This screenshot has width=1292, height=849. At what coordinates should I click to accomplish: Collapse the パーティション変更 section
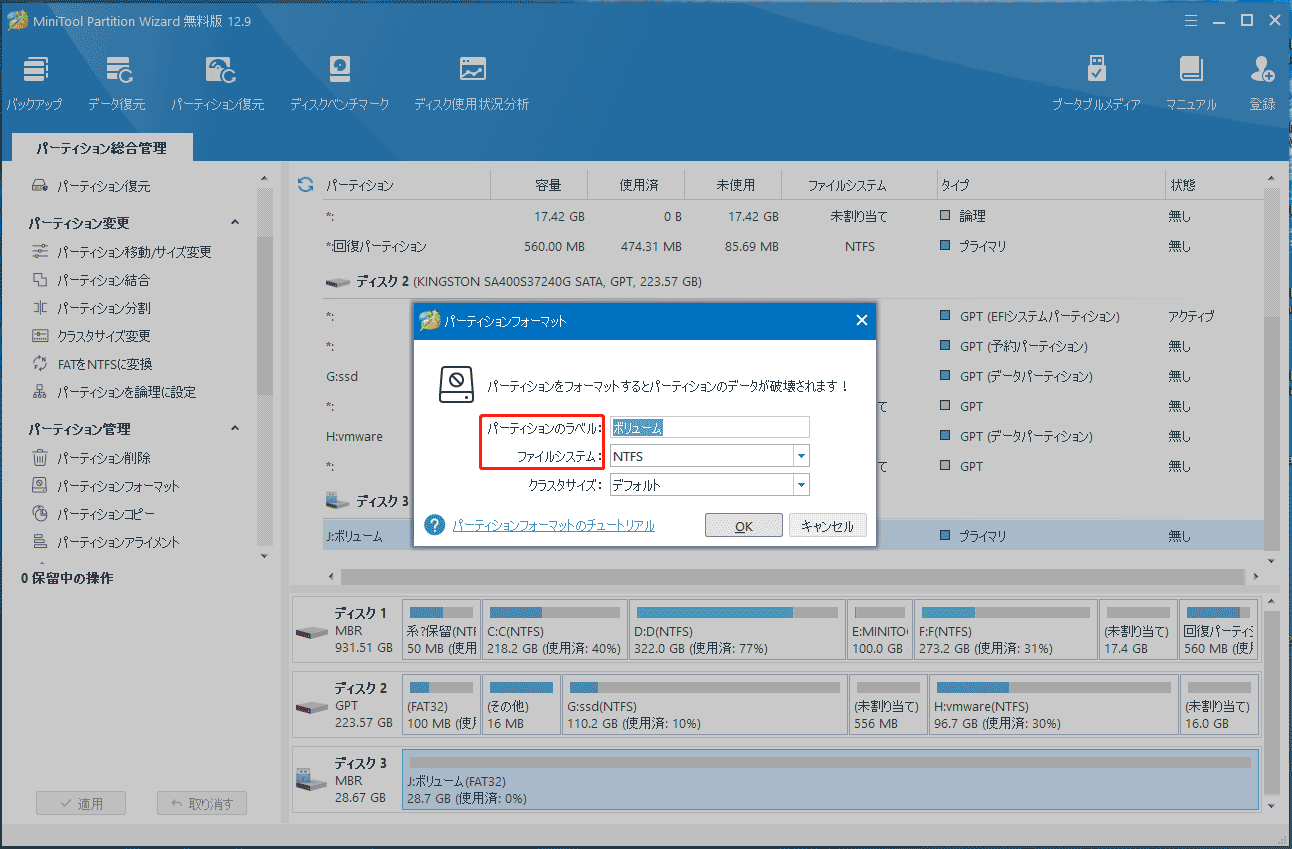pos(235,222)
